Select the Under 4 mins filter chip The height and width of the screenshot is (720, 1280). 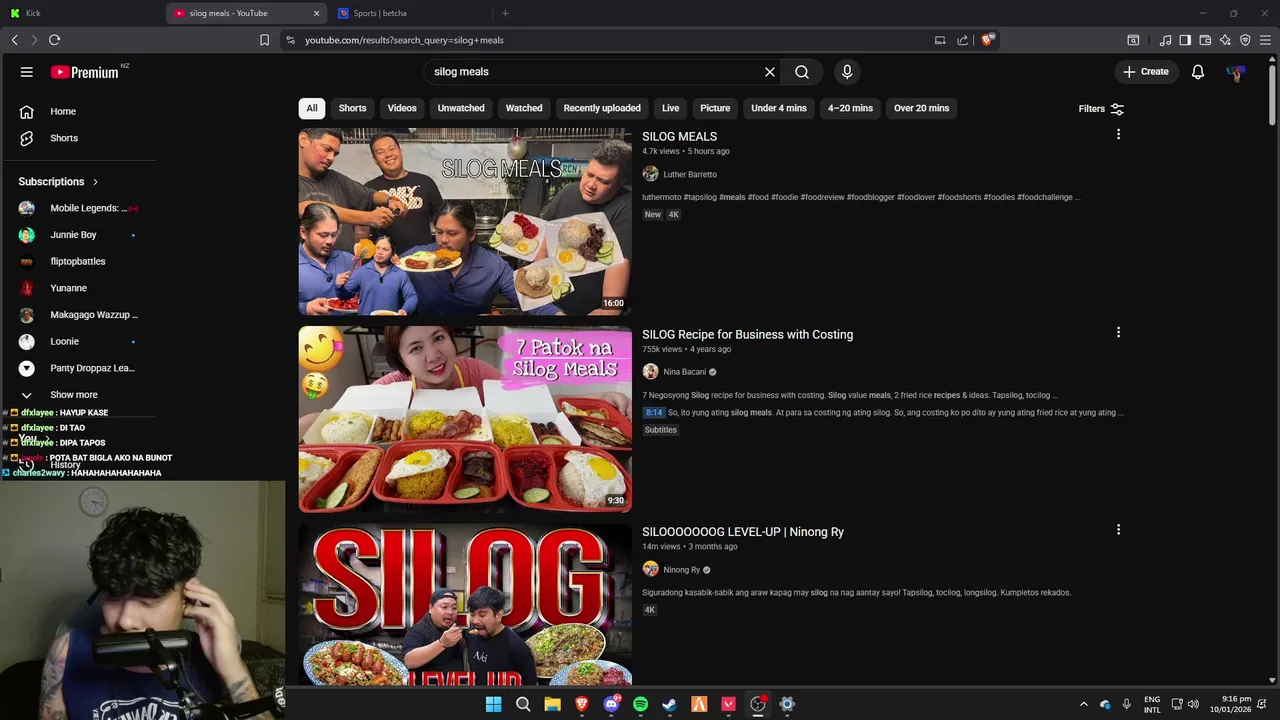[779, 108]
